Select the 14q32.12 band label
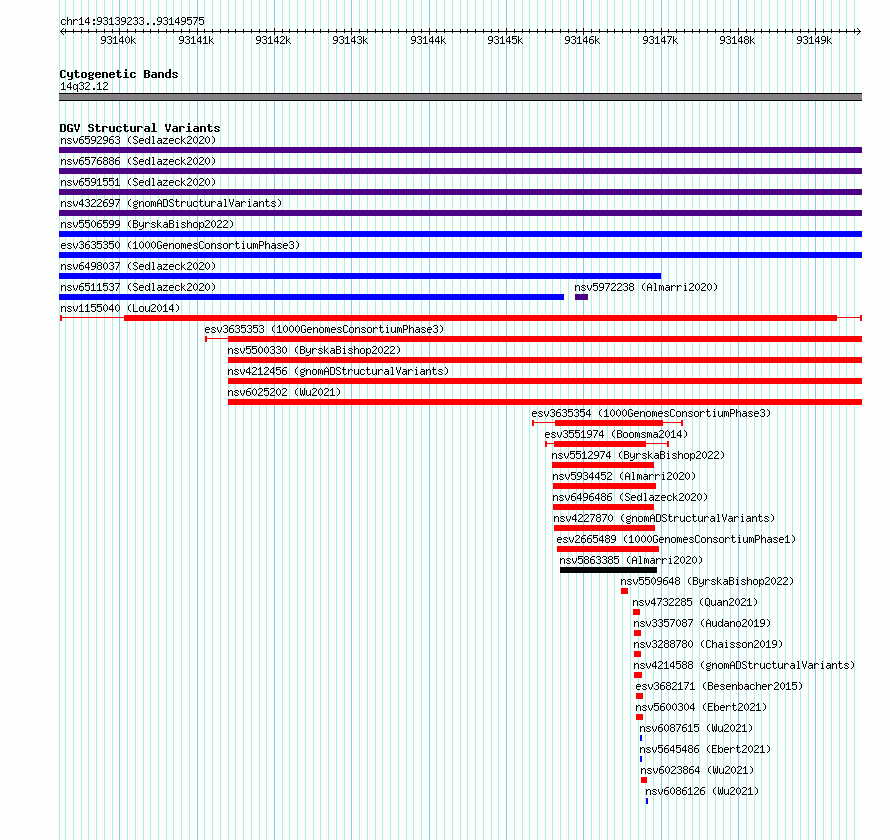This screenshot has width=890, height=840. pyautogui.click(x=84, y=86)
